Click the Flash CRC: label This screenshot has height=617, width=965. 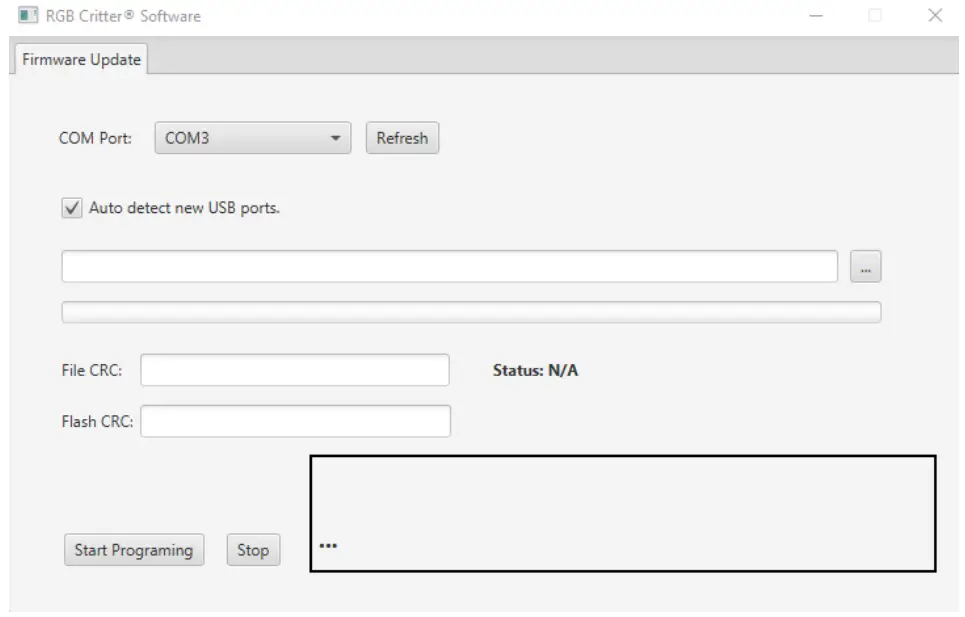97,421
